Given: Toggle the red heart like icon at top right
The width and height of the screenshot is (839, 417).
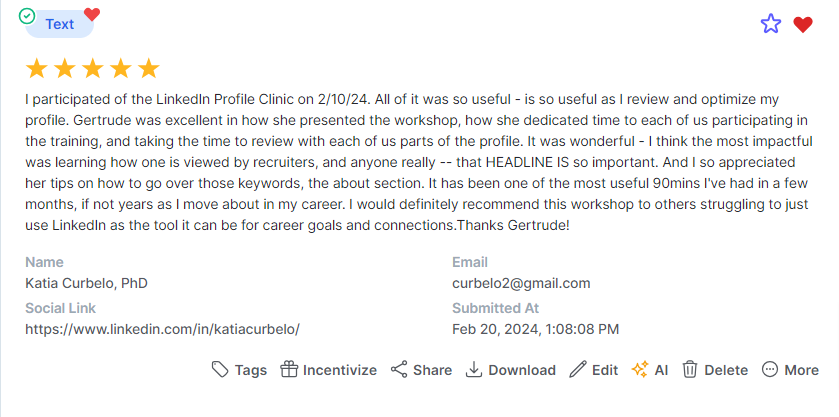Looking at the screenshot, I should point(802,24).
